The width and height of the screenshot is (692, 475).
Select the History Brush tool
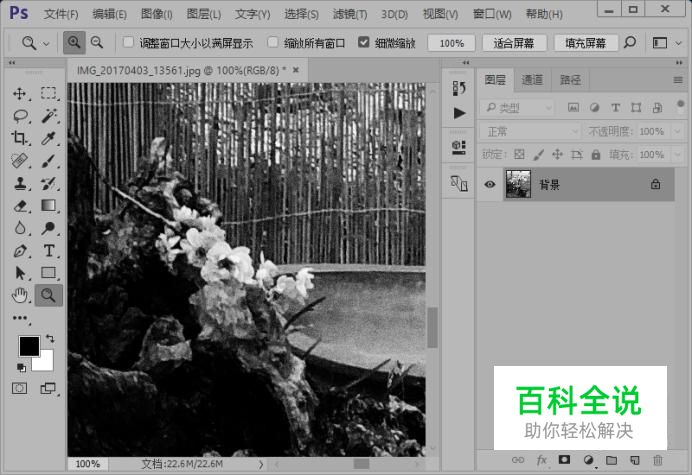point(48,183)
